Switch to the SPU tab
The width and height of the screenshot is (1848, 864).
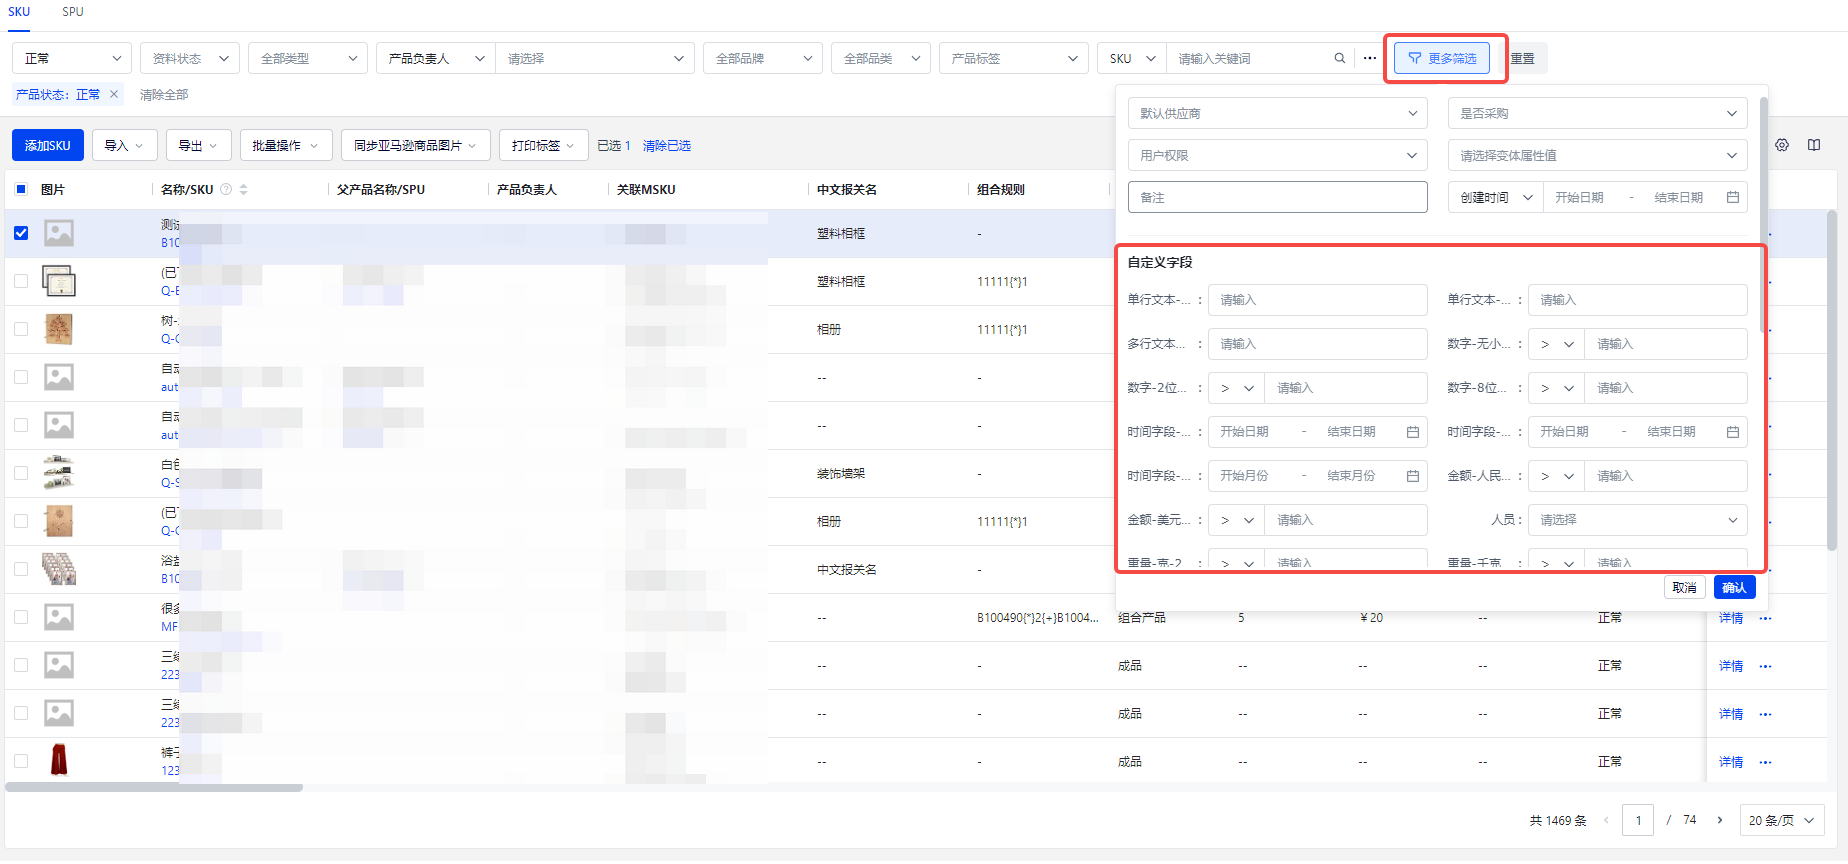tap(73, 12)
